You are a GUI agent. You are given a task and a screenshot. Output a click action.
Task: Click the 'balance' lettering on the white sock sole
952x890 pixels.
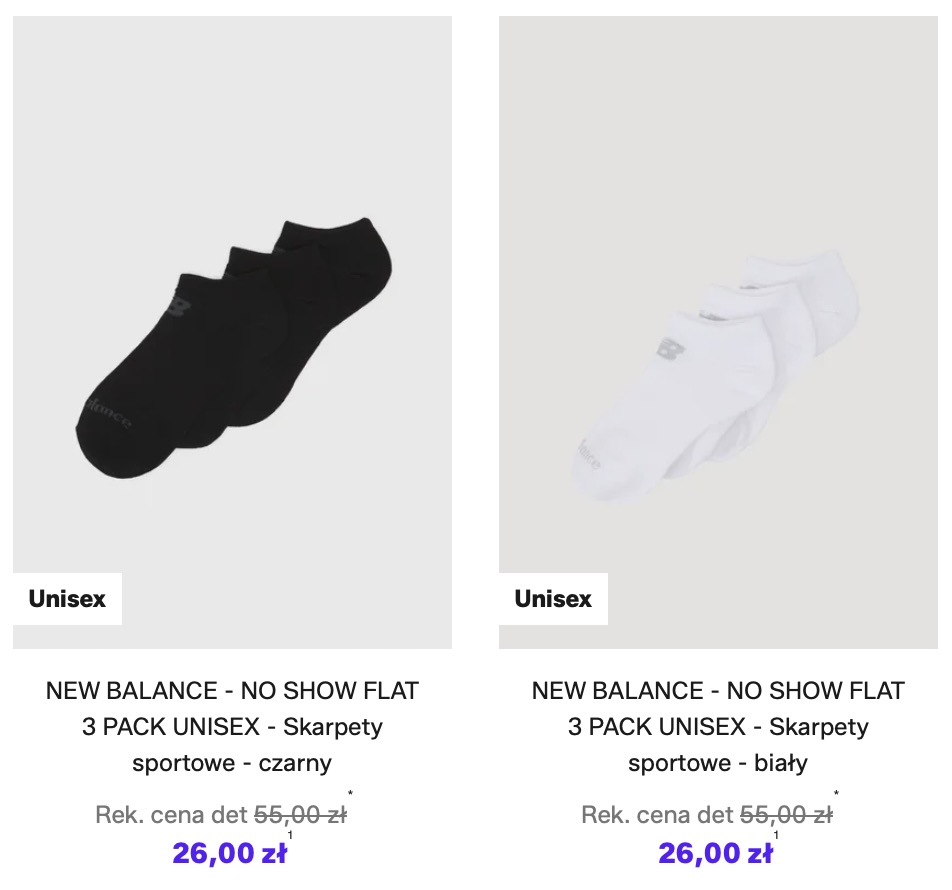point(589,454)
